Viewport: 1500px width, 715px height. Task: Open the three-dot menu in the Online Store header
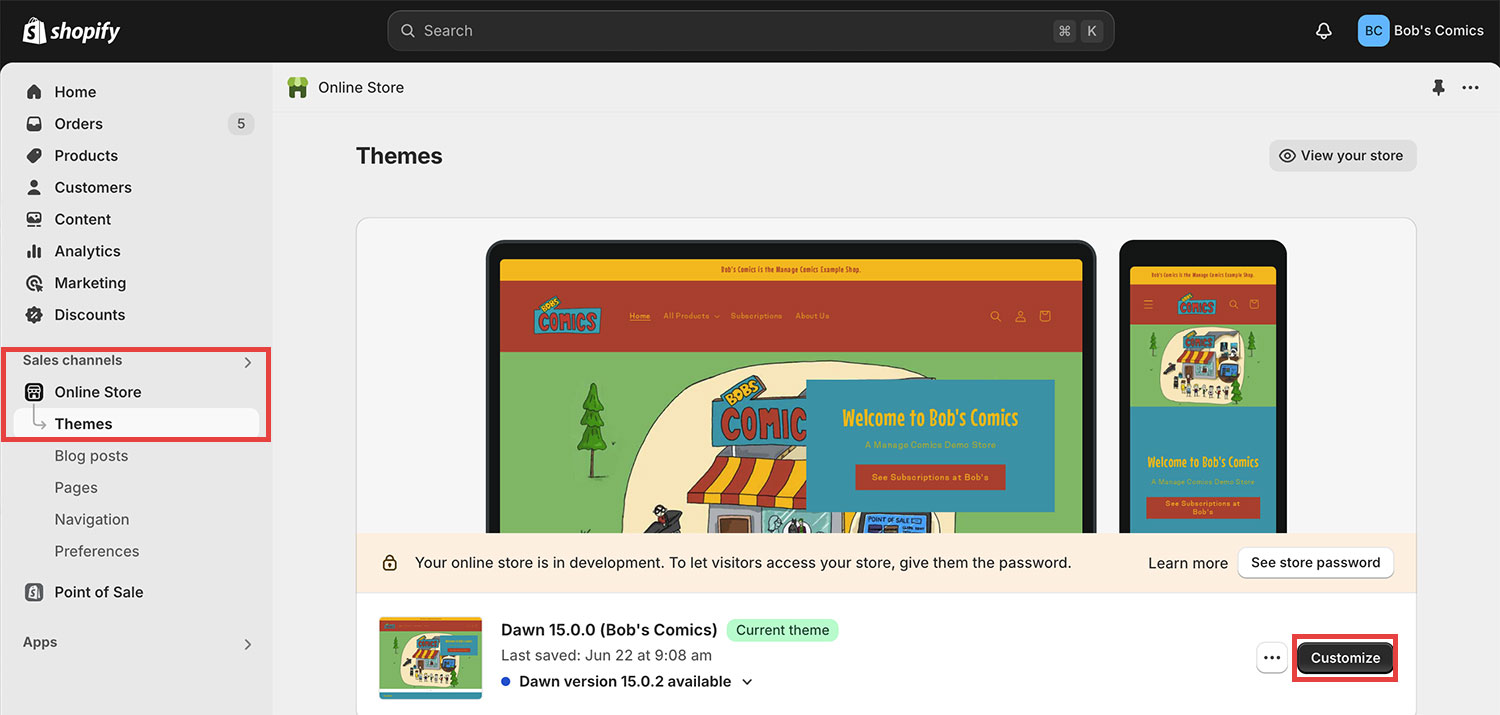click(1470, 88)
